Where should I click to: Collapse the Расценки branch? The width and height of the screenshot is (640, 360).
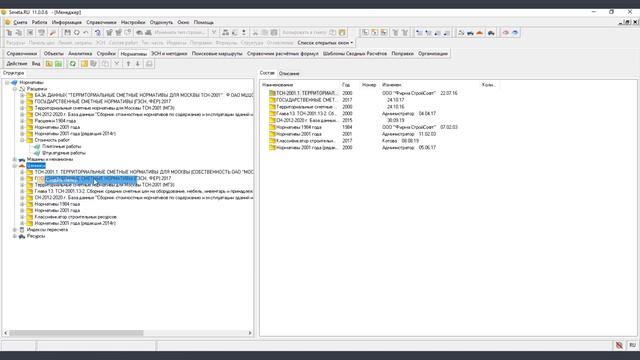click(x=15, y=89)
